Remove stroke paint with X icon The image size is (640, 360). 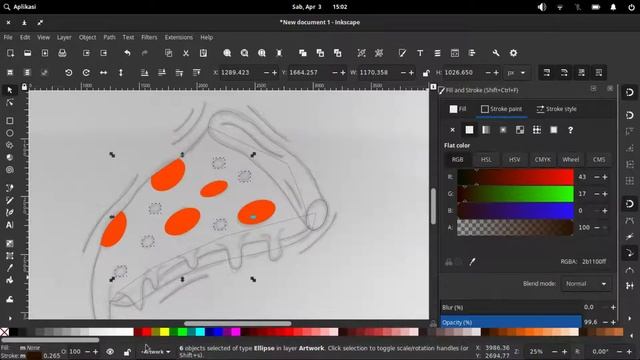pyautogui.click(x=452, y=130)
